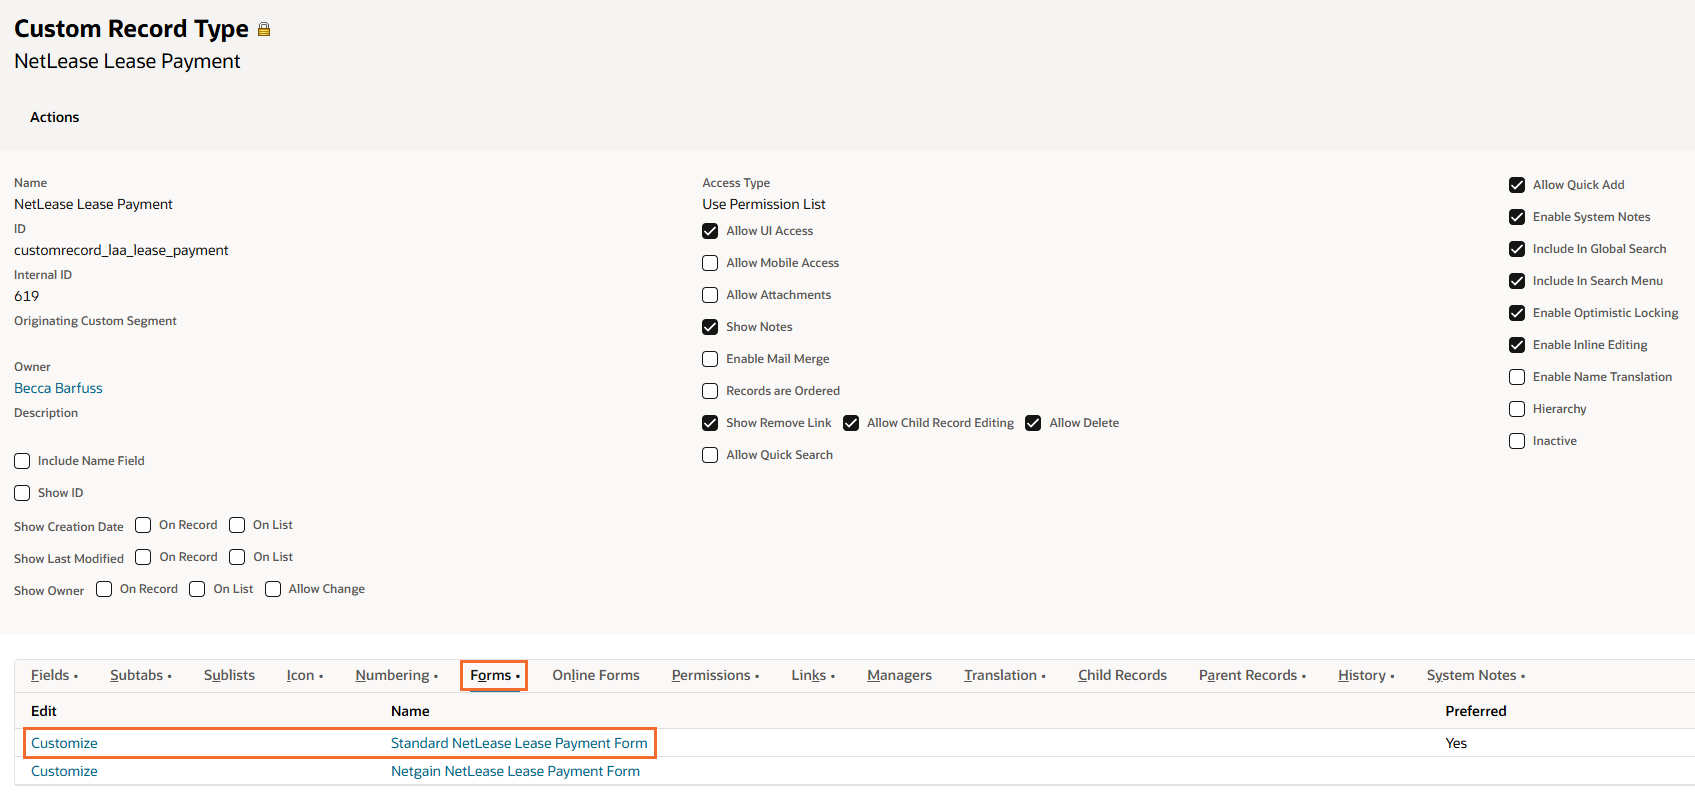Switch to the Fields subtab

tap(50, 675)
